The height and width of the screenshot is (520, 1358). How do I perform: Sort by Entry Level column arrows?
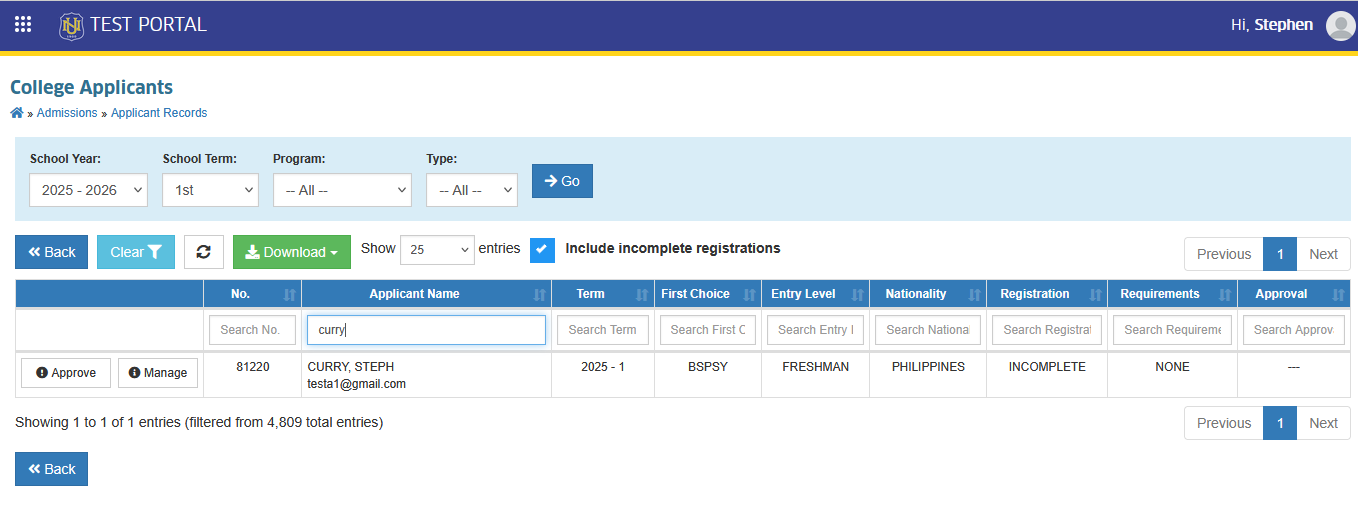pos(857,294)
